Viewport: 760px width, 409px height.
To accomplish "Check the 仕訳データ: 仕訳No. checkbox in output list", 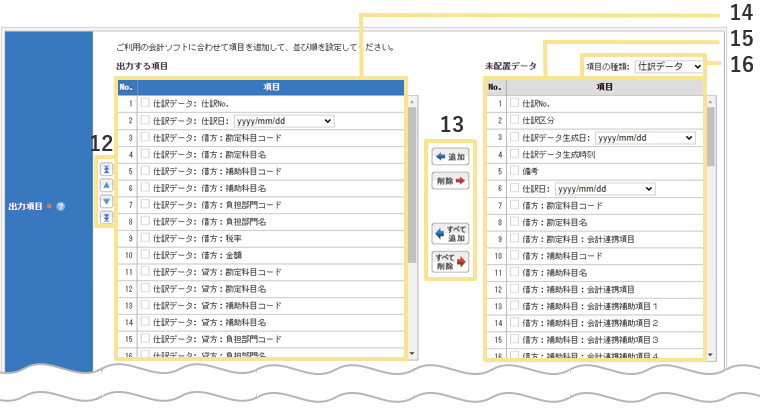I will (146, 103).
